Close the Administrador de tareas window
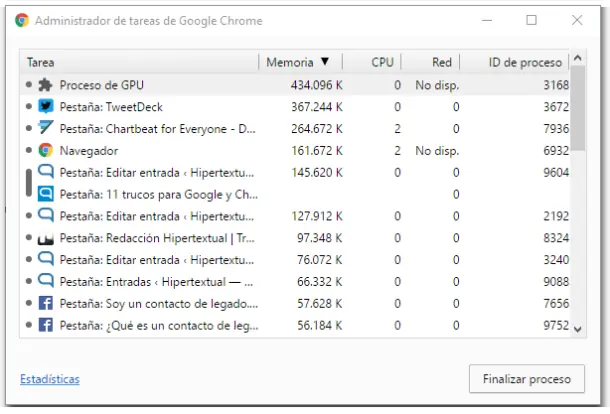This screenshot has width=610, height=414. click(577, 20)
